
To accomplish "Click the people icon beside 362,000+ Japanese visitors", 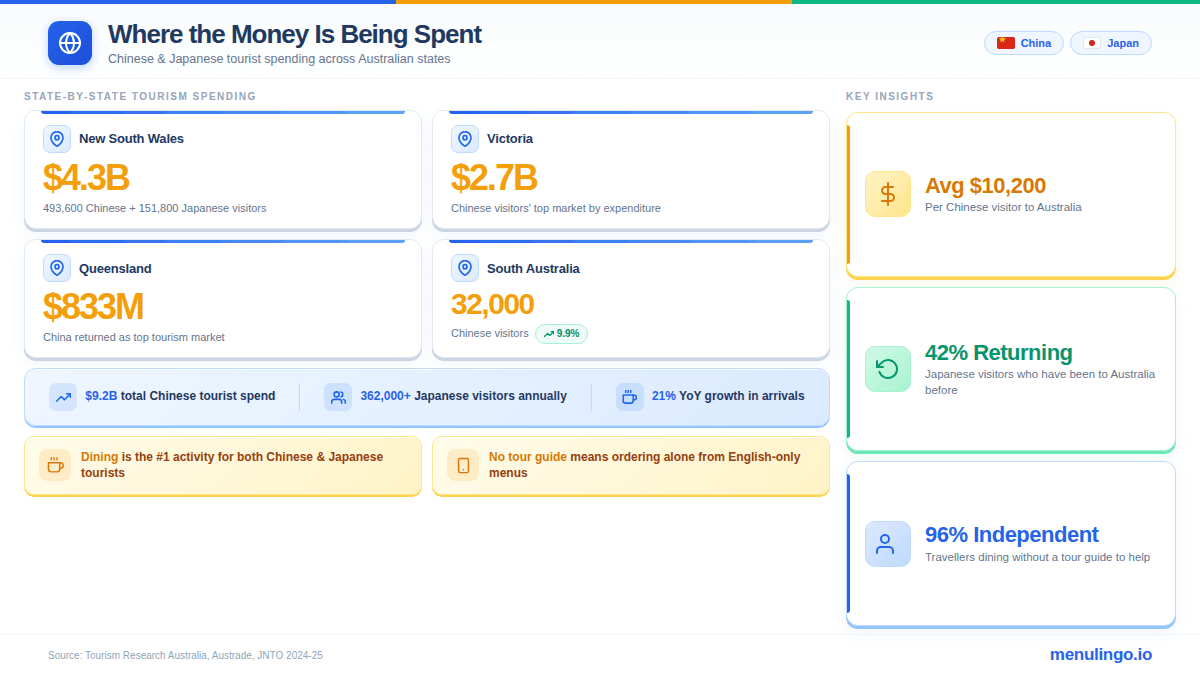I will 338,397.
